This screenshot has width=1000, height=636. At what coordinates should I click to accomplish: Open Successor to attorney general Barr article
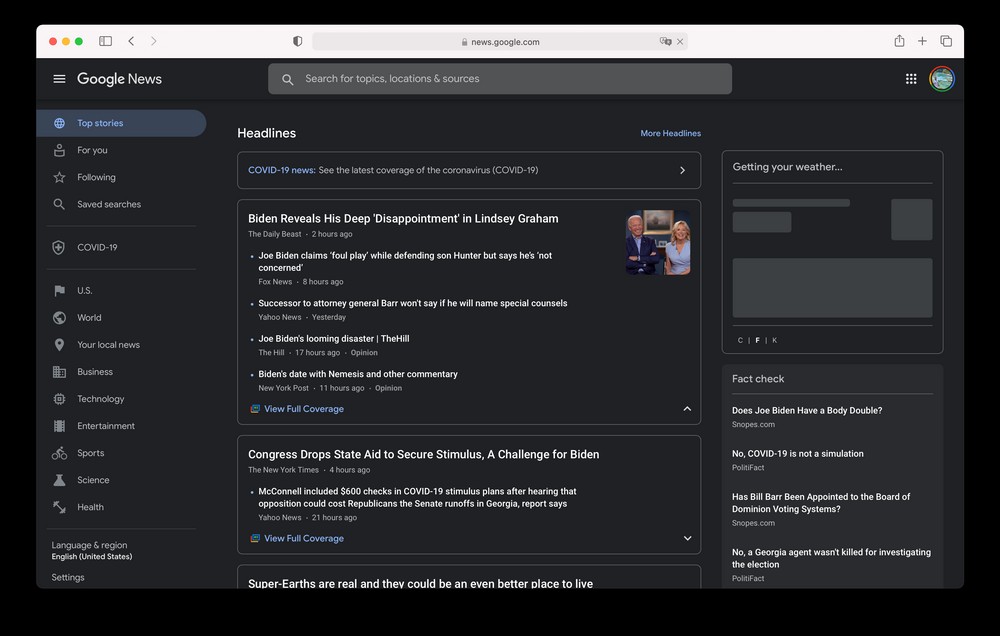point(413,304)
